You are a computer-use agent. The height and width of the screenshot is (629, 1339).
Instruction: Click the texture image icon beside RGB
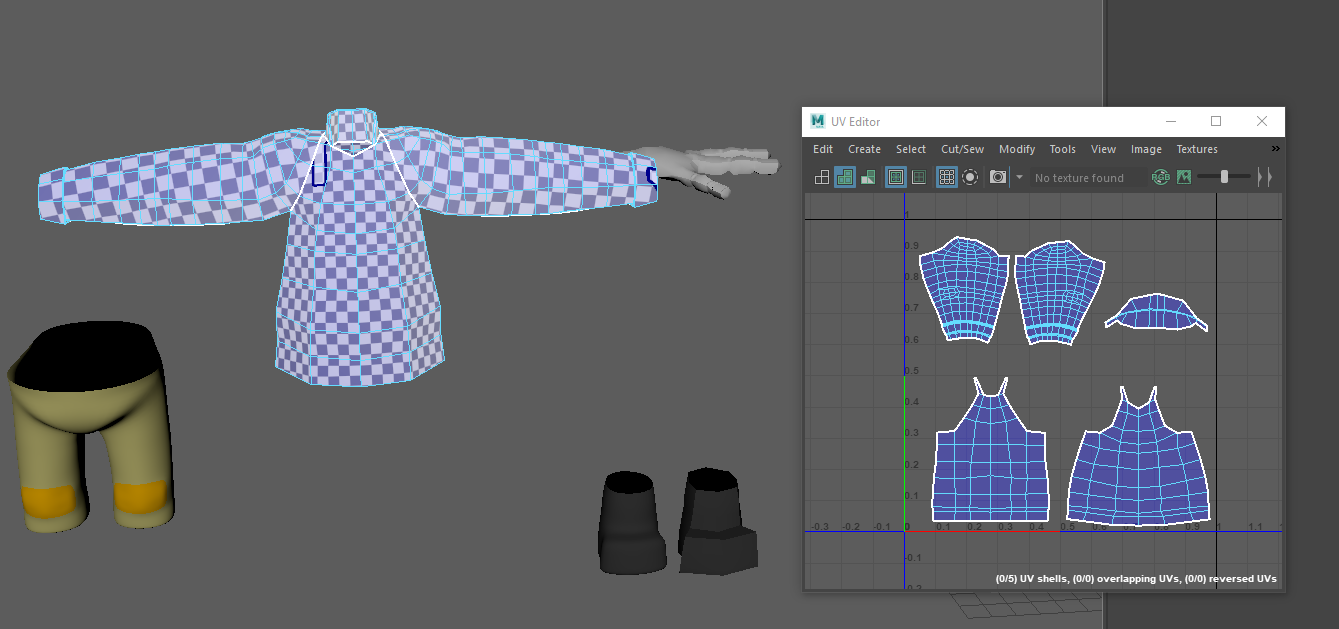point(1183,176)
